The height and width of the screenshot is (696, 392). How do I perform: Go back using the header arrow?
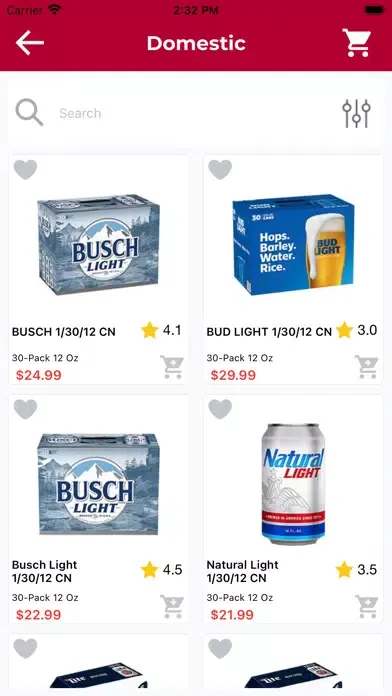[x=30, y=43]
